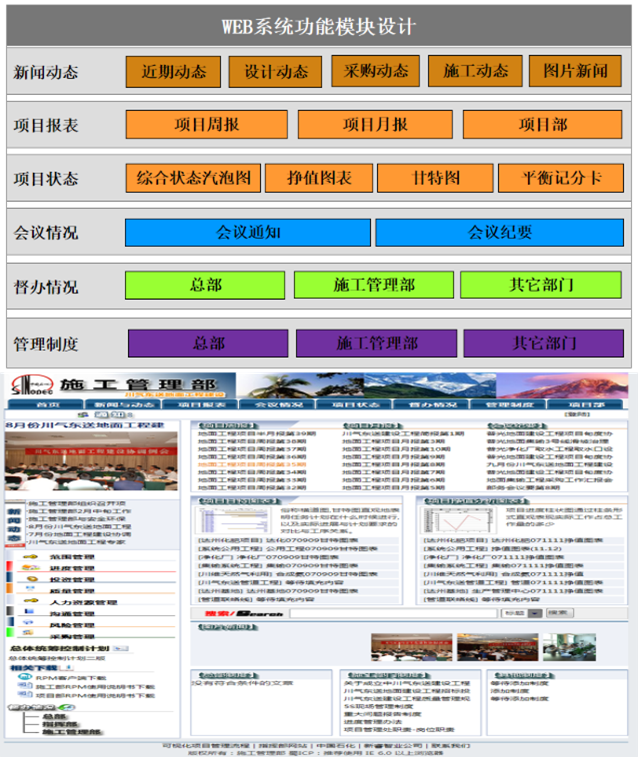Open the 督办情况 navigation tab

[x=432, y=405]
